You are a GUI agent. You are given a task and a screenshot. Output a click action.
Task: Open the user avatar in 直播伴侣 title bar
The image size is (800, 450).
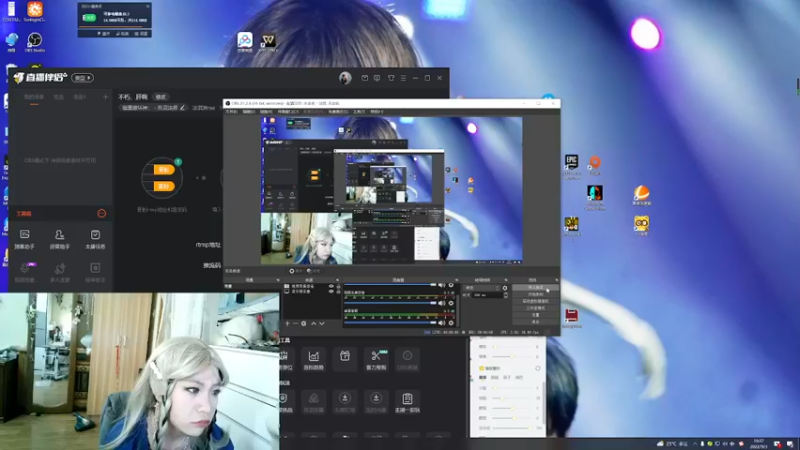tap(345, 78)
